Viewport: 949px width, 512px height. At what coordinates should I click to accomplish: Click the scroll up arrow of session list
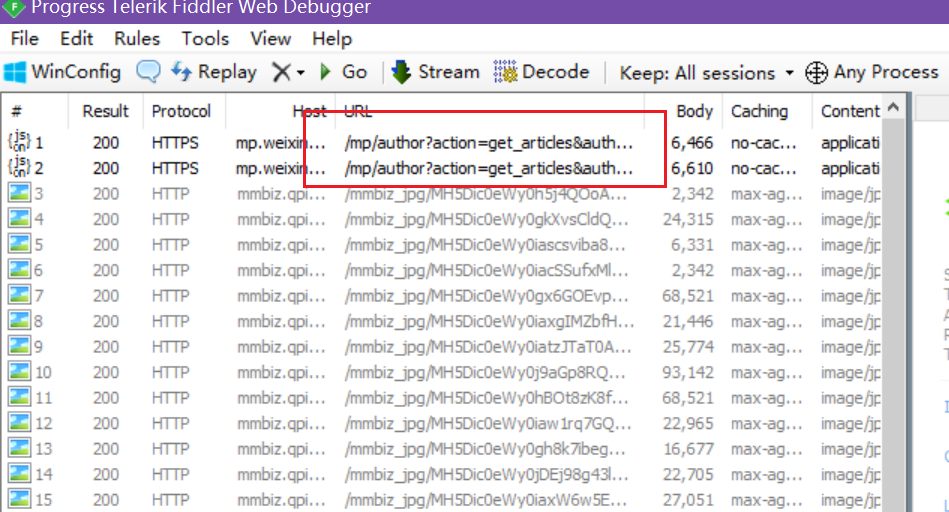tap(893, 108)
